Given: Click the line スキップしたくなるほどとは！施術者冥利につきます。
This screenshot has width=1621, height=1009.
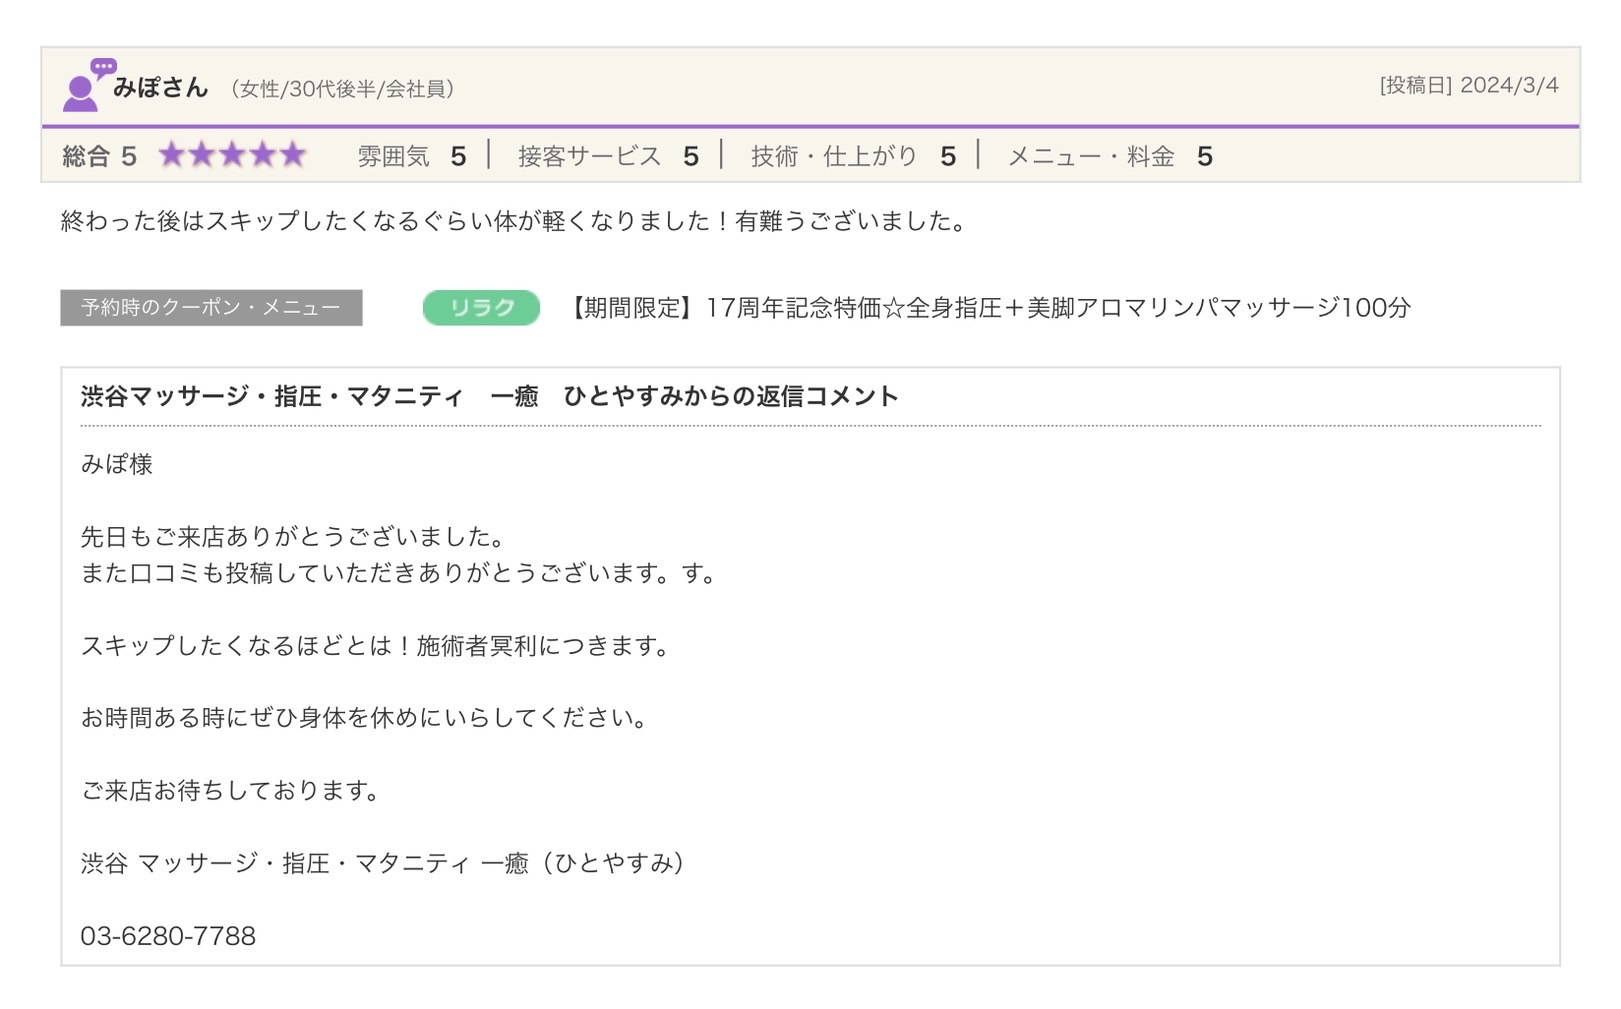Looking at the screenshot, I should click(x=376, y=646).
